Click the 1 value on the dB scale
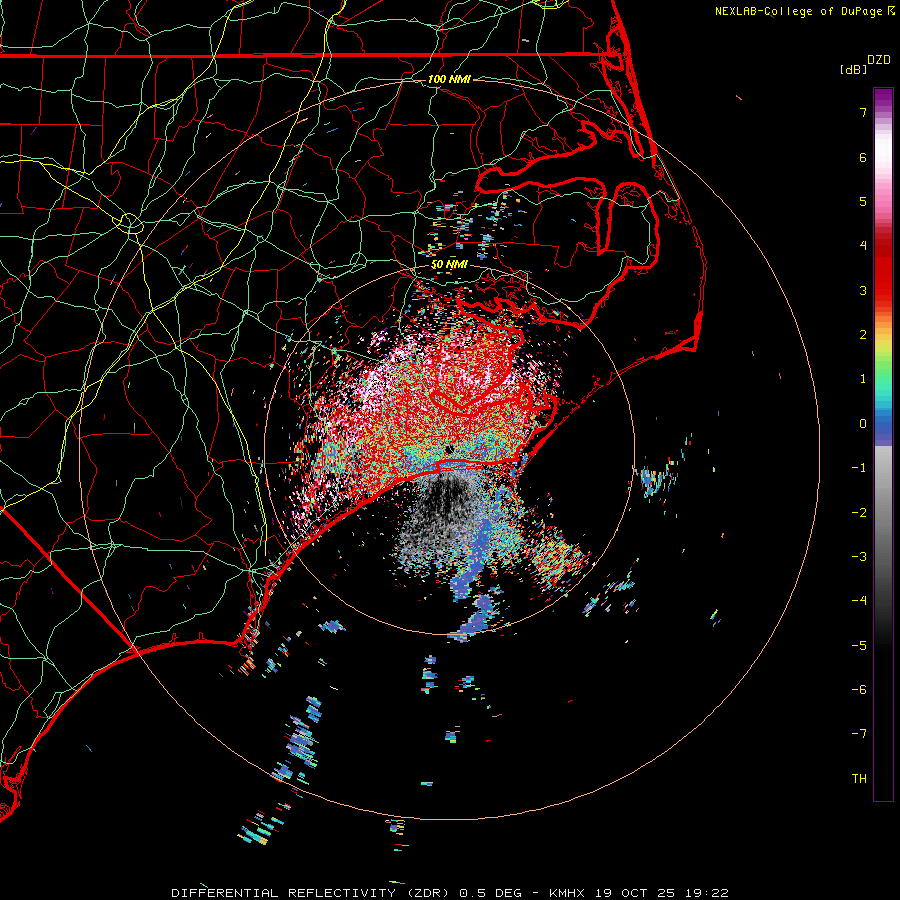The width and height of the screenshot is (900, 900). click(863, 379)
